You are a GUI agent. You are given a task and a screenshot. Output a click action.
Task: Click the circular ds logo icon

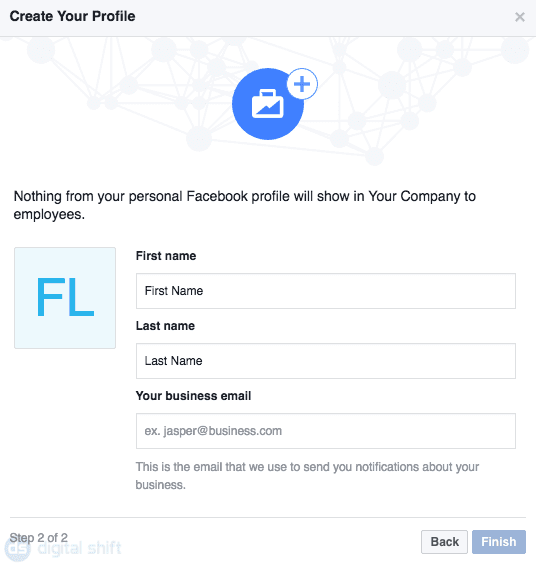18,549
